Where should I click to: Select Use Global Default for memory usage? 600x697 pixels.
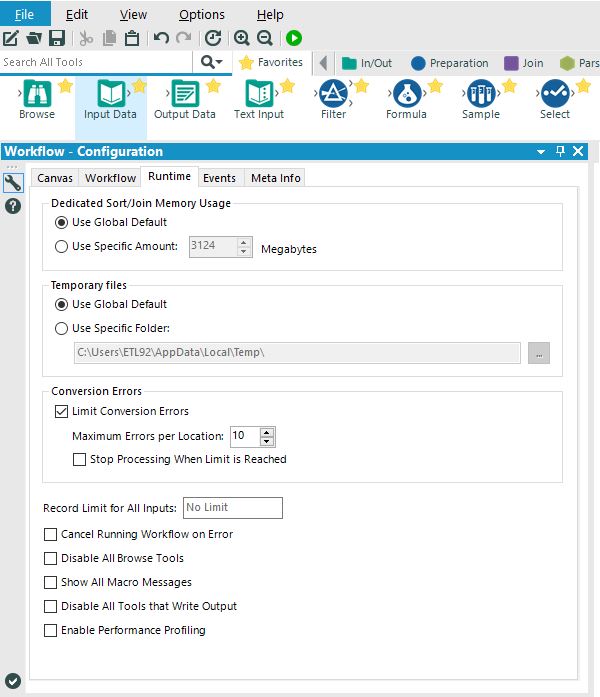(x=61, y=222)
